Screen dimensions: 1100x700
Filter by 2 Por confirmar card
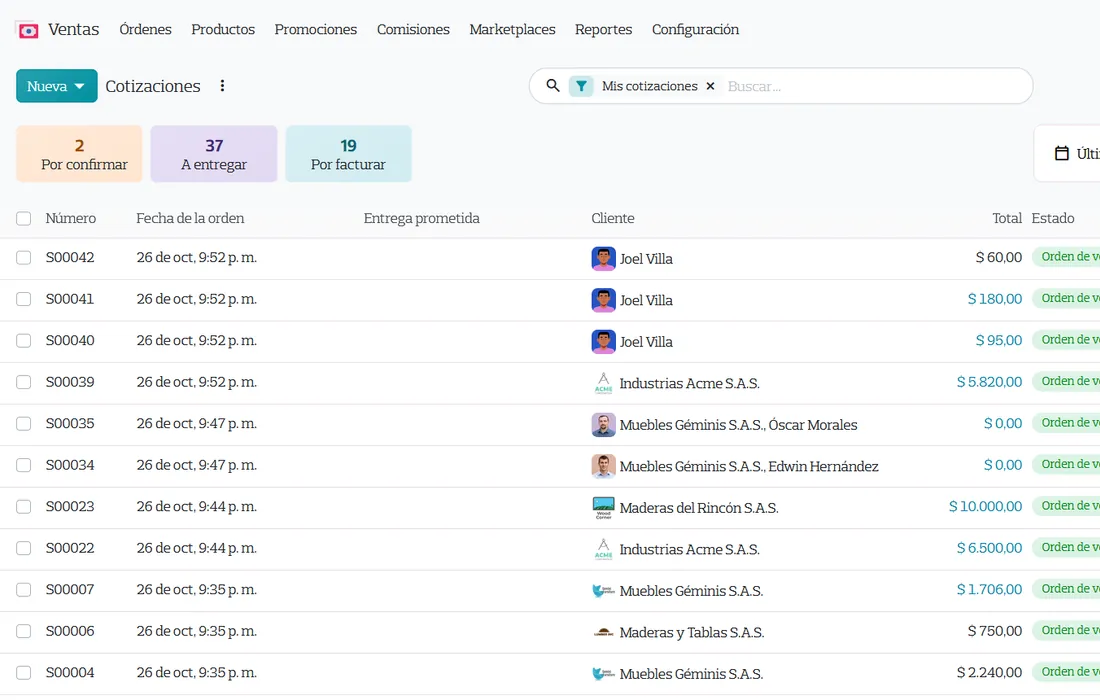pos(79,154)
